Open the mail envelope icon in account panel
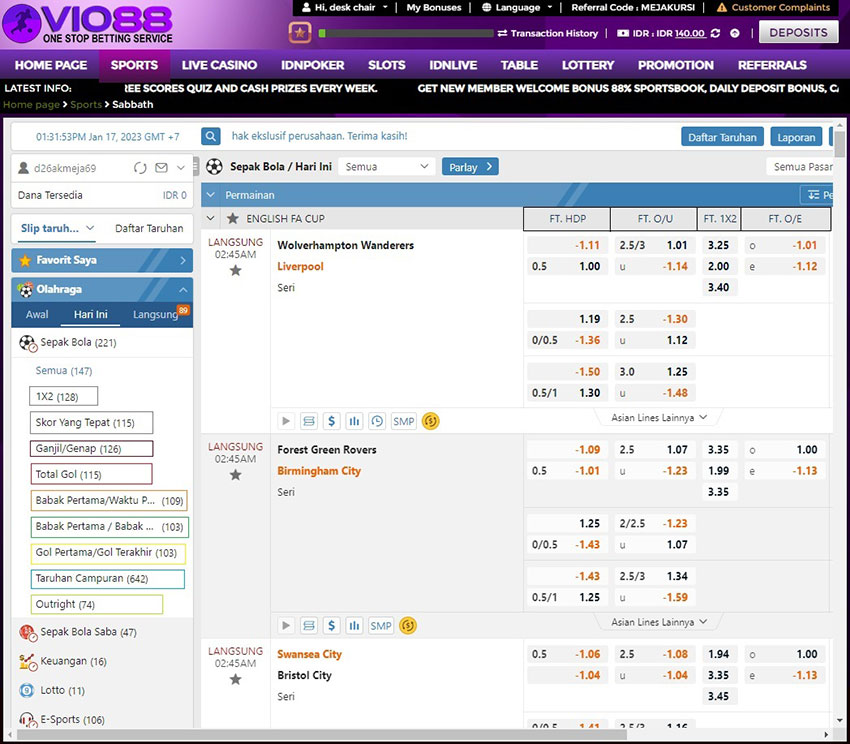Viewport: 850px width, 744px height. [x=161, y=168]
